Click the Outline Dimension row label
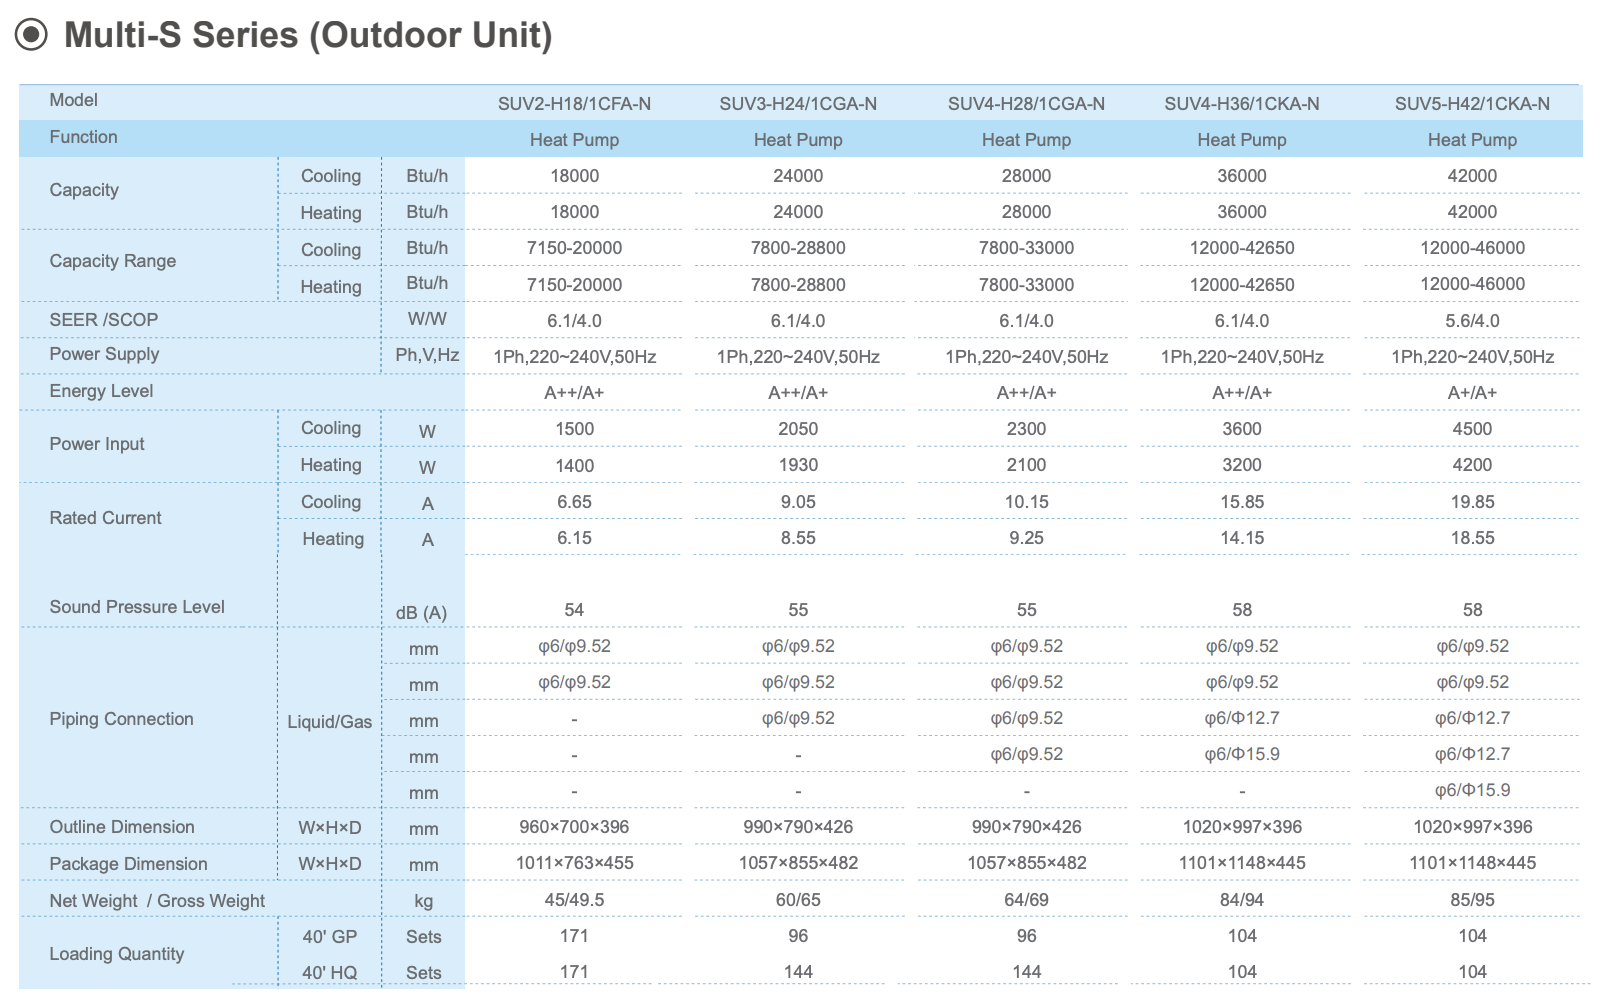The height and width of the screenshot is (1006, 1616). point(122,827)
